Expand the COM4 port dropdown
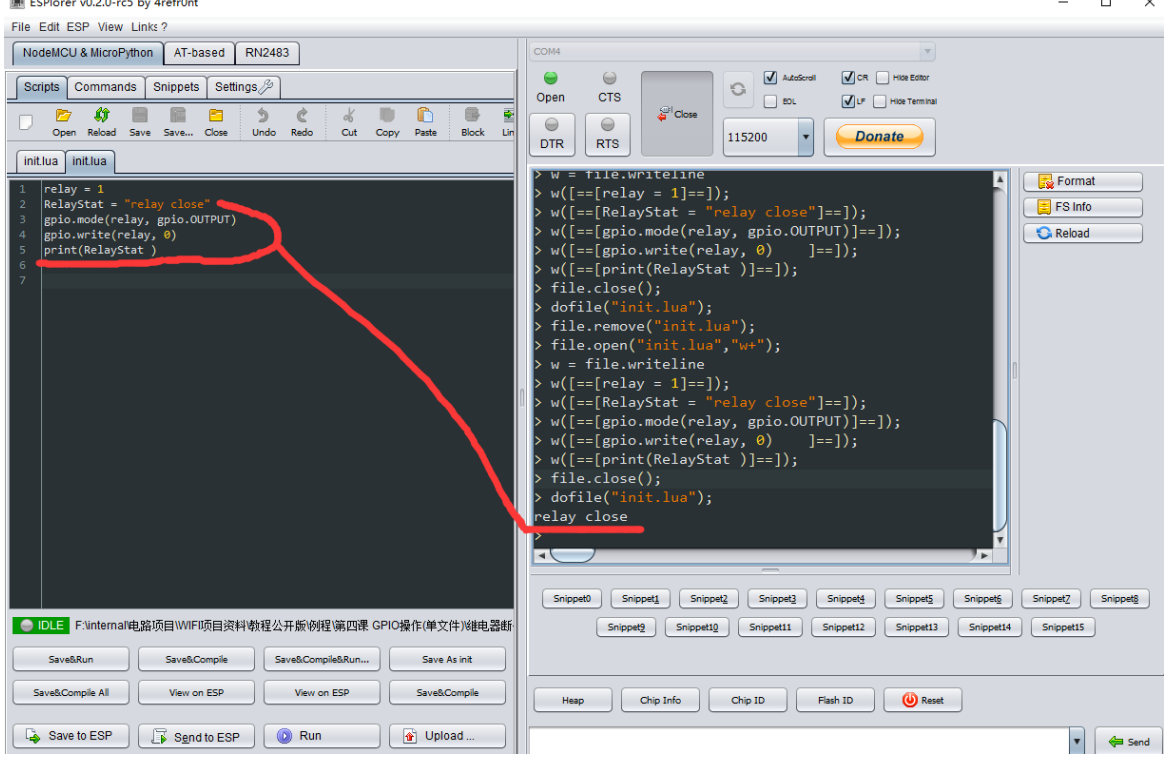 [x=927, y=51]
